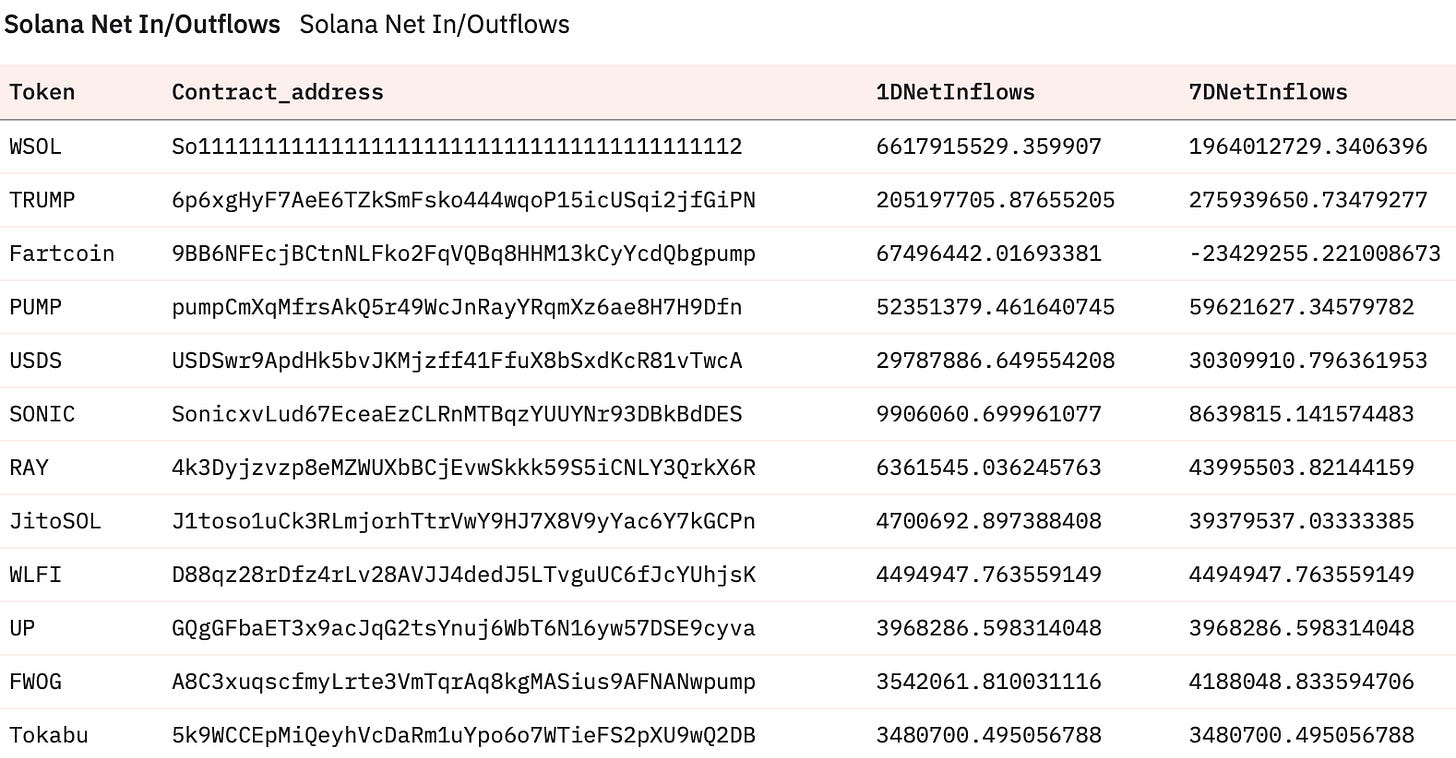
Task: Click the WLFI token cell
Action: (36, 575)
